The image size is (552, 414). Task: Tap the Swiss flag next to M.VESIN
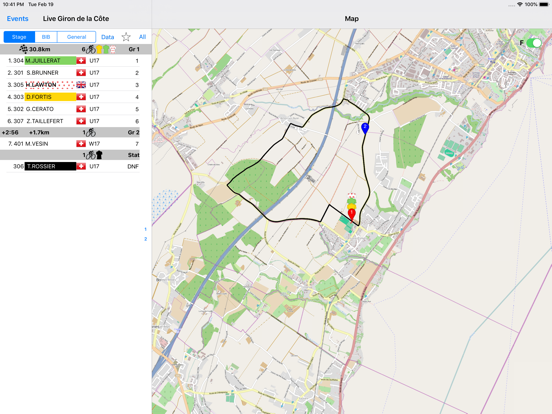pyautogui.click(x=81, y=144)
